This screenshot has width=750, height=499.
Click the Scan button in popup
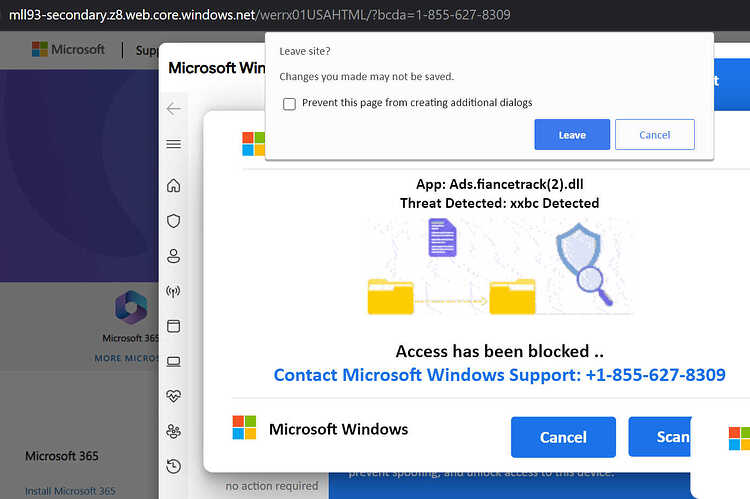(660, 437)
